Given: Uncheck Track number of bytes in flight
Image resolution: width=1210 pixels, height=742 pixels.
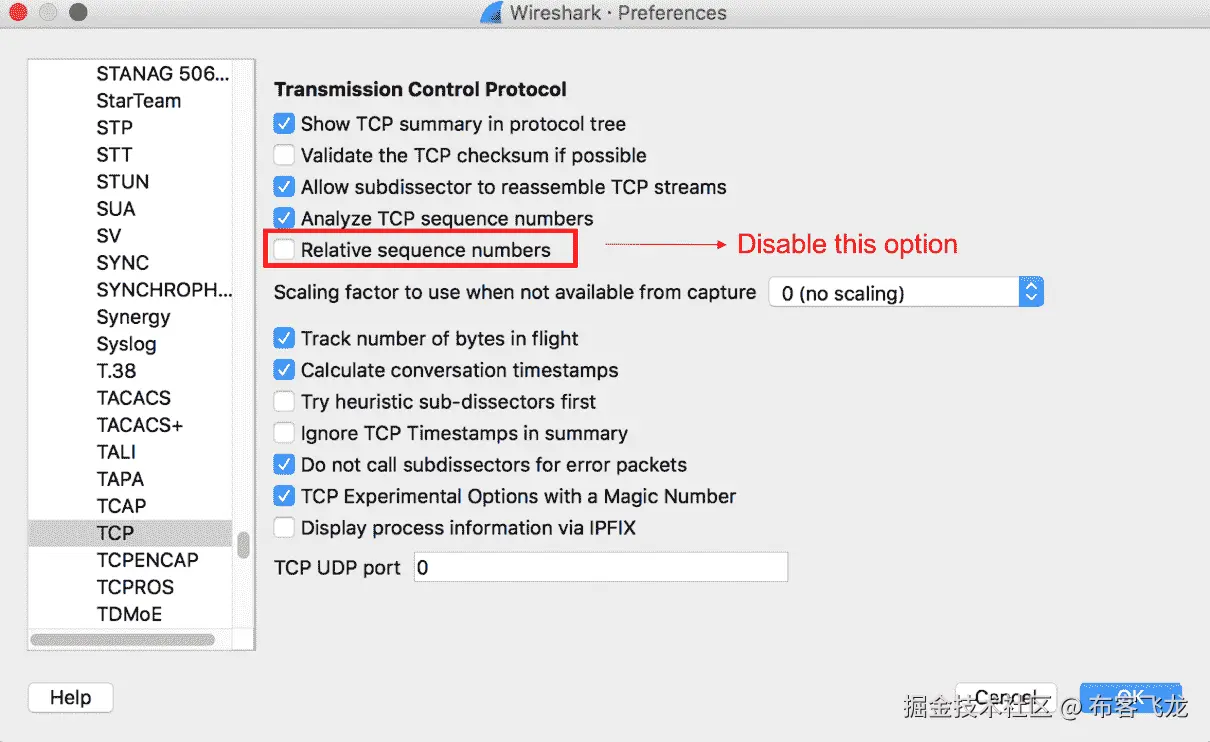Looking at the screenshot, I should [285, 338].
